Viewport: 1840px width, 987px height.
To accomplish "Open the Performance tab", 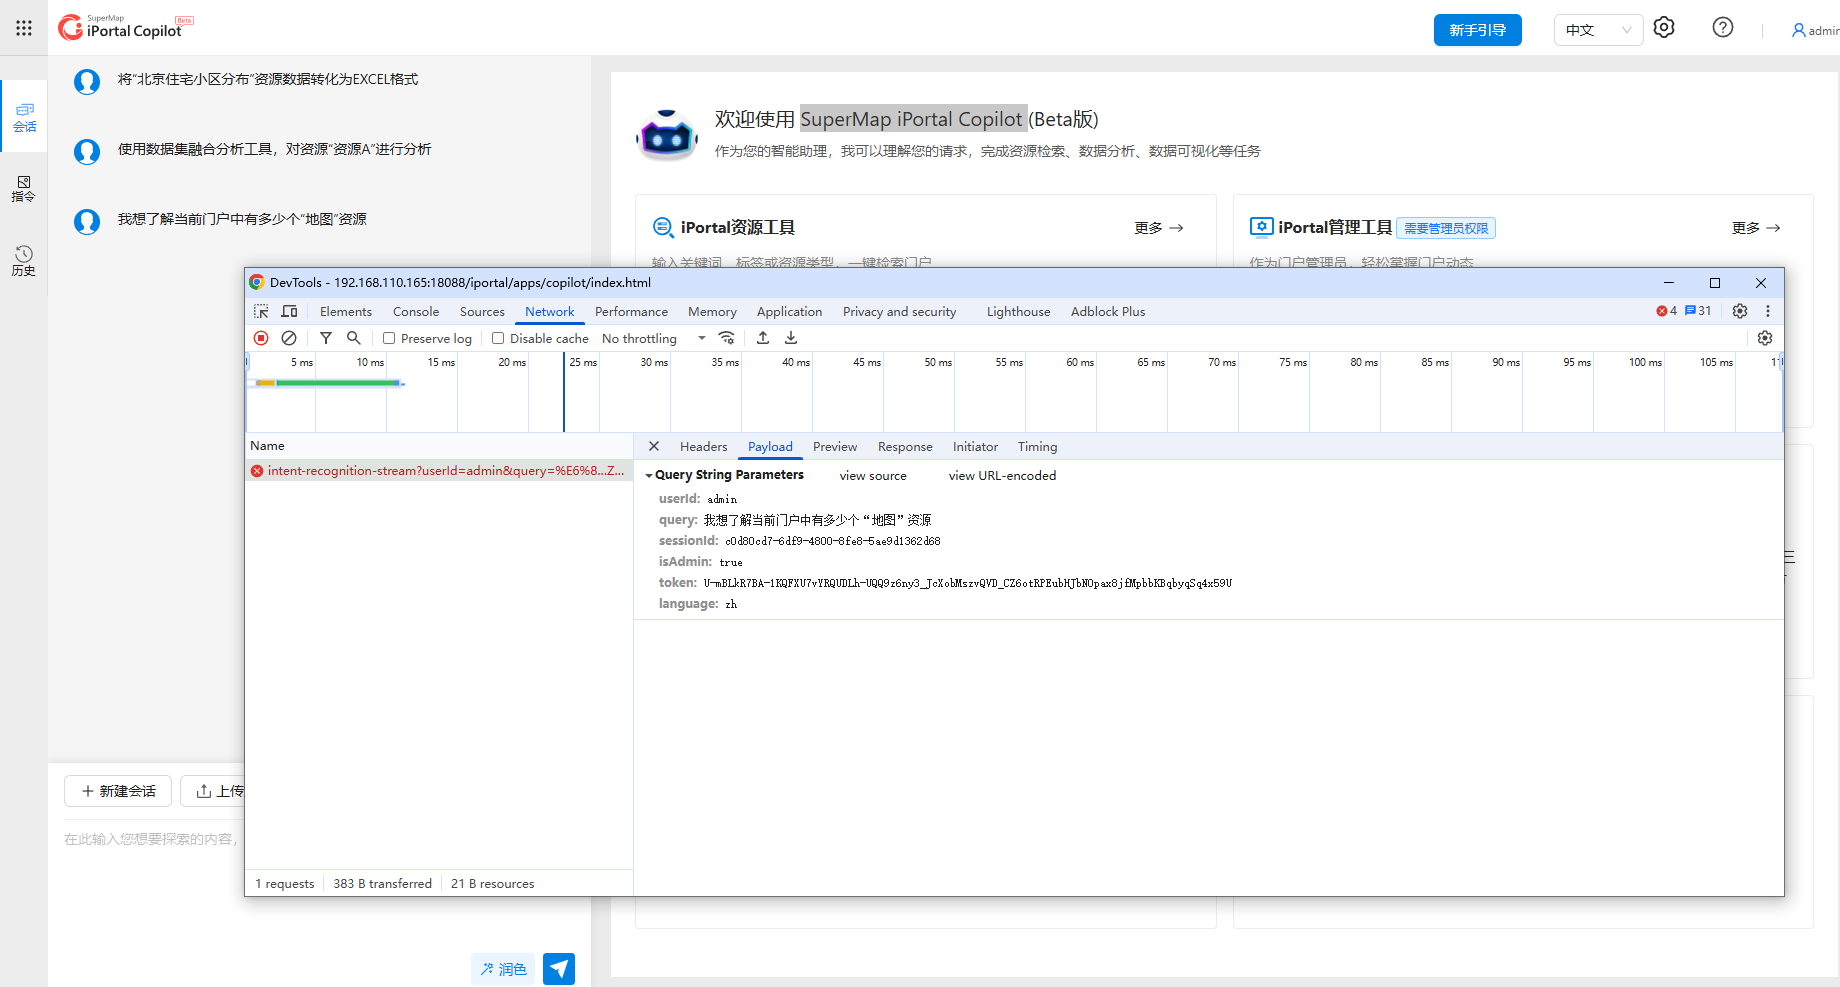I will 631,311.
